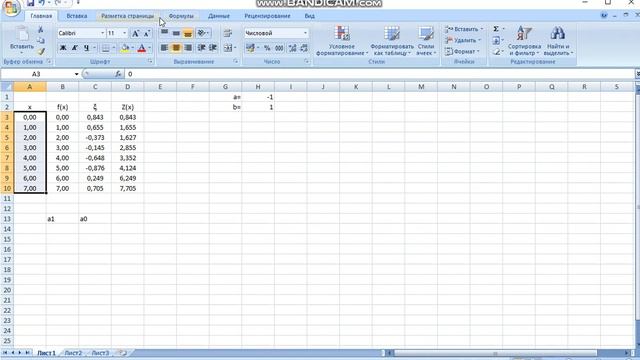Open font size 11 dropdown
Image resolution: width=640 pixels, height=360 pixels.
click(124, 33)
